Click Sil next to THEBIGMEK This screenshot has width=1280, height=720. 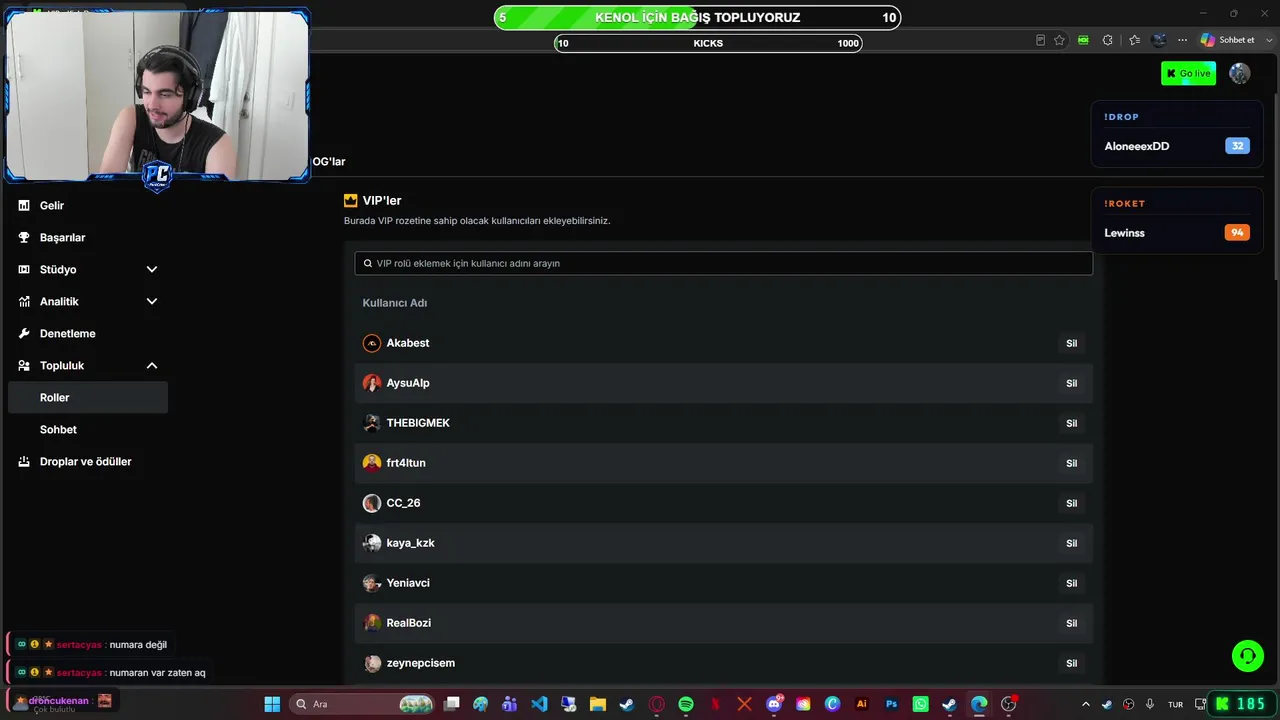point(1071,423)
